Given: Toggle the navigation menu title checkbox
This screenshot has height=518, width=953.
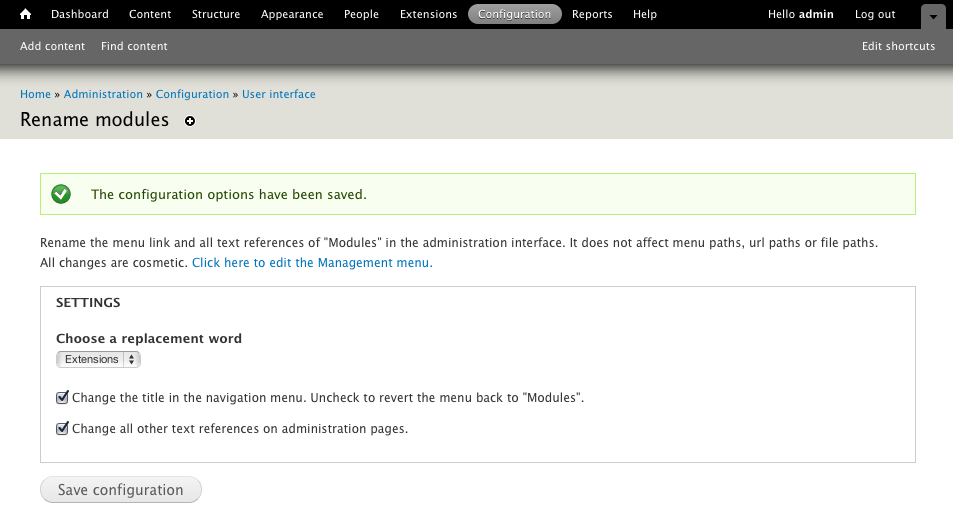Looking at the screenshot, I should 63,397.
